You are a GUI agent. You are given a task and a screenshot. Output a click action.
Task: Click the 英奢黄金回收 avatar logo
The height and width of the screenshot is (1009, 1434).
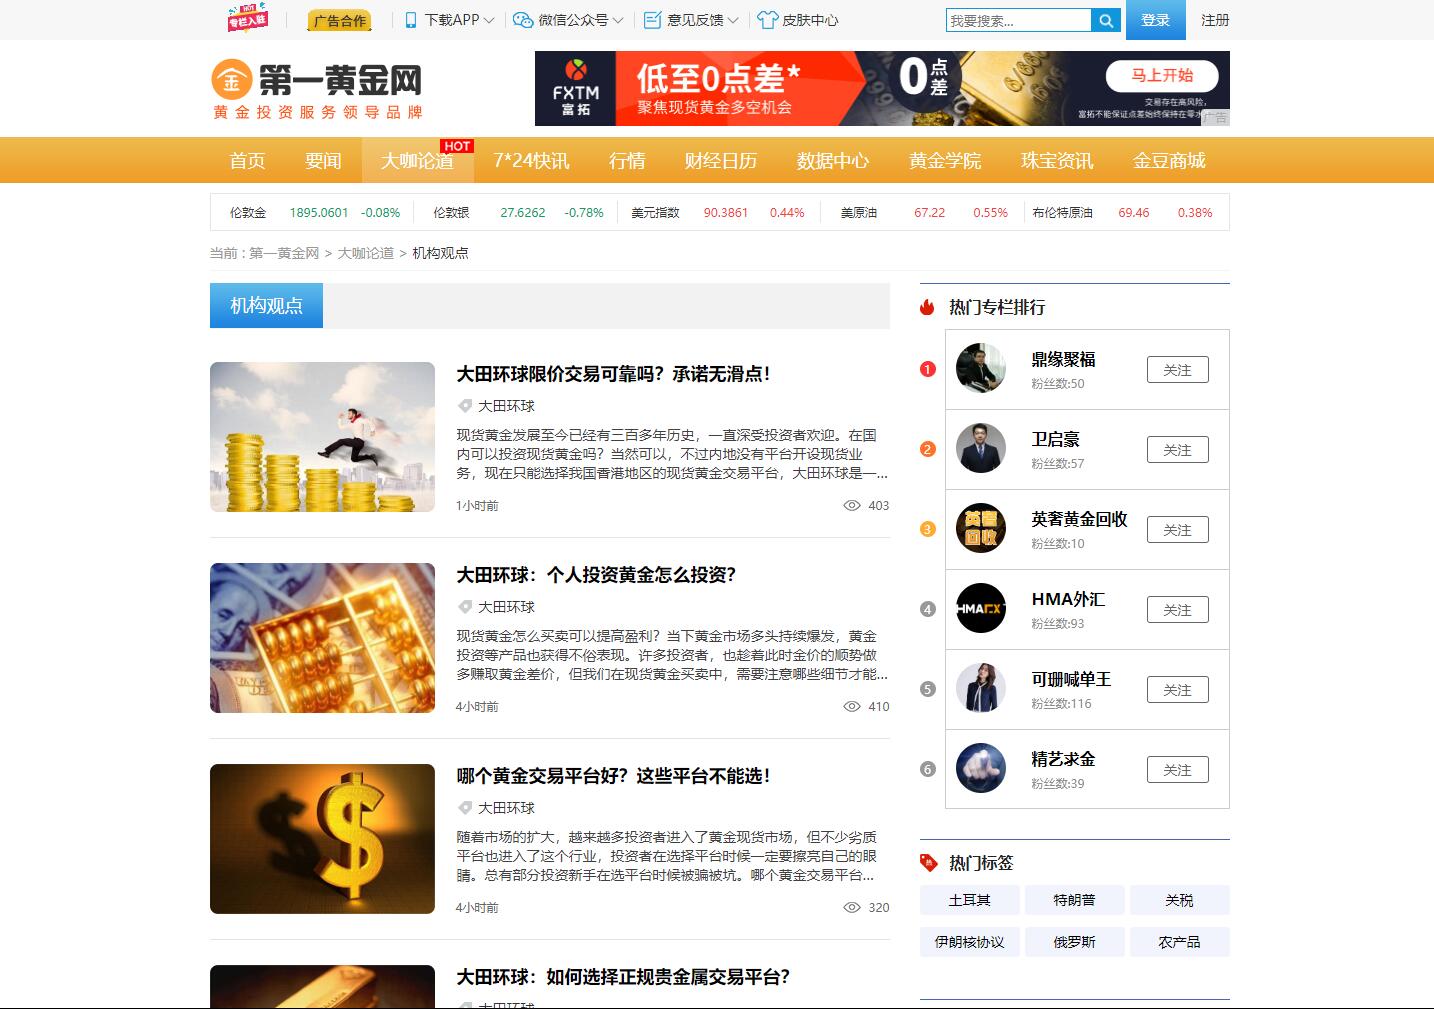[x=980, y=529]
